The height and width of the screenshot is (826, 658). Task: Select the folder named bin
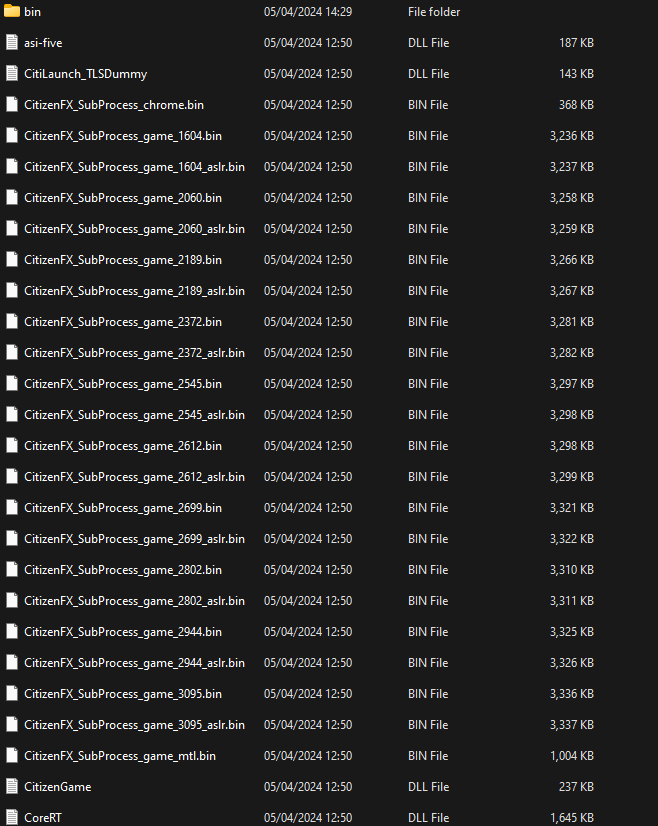32,12
